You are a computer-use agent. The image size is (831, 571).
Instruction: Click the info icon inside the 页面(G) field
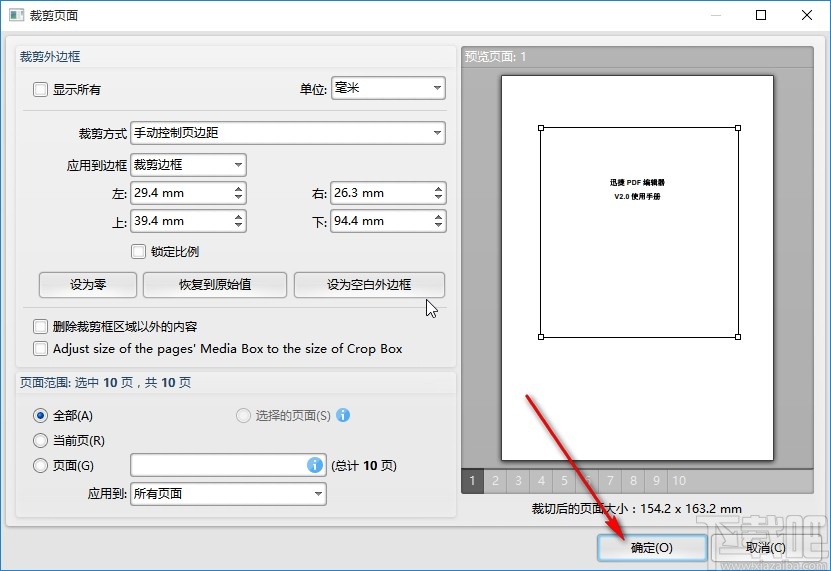tap(315, 465)
